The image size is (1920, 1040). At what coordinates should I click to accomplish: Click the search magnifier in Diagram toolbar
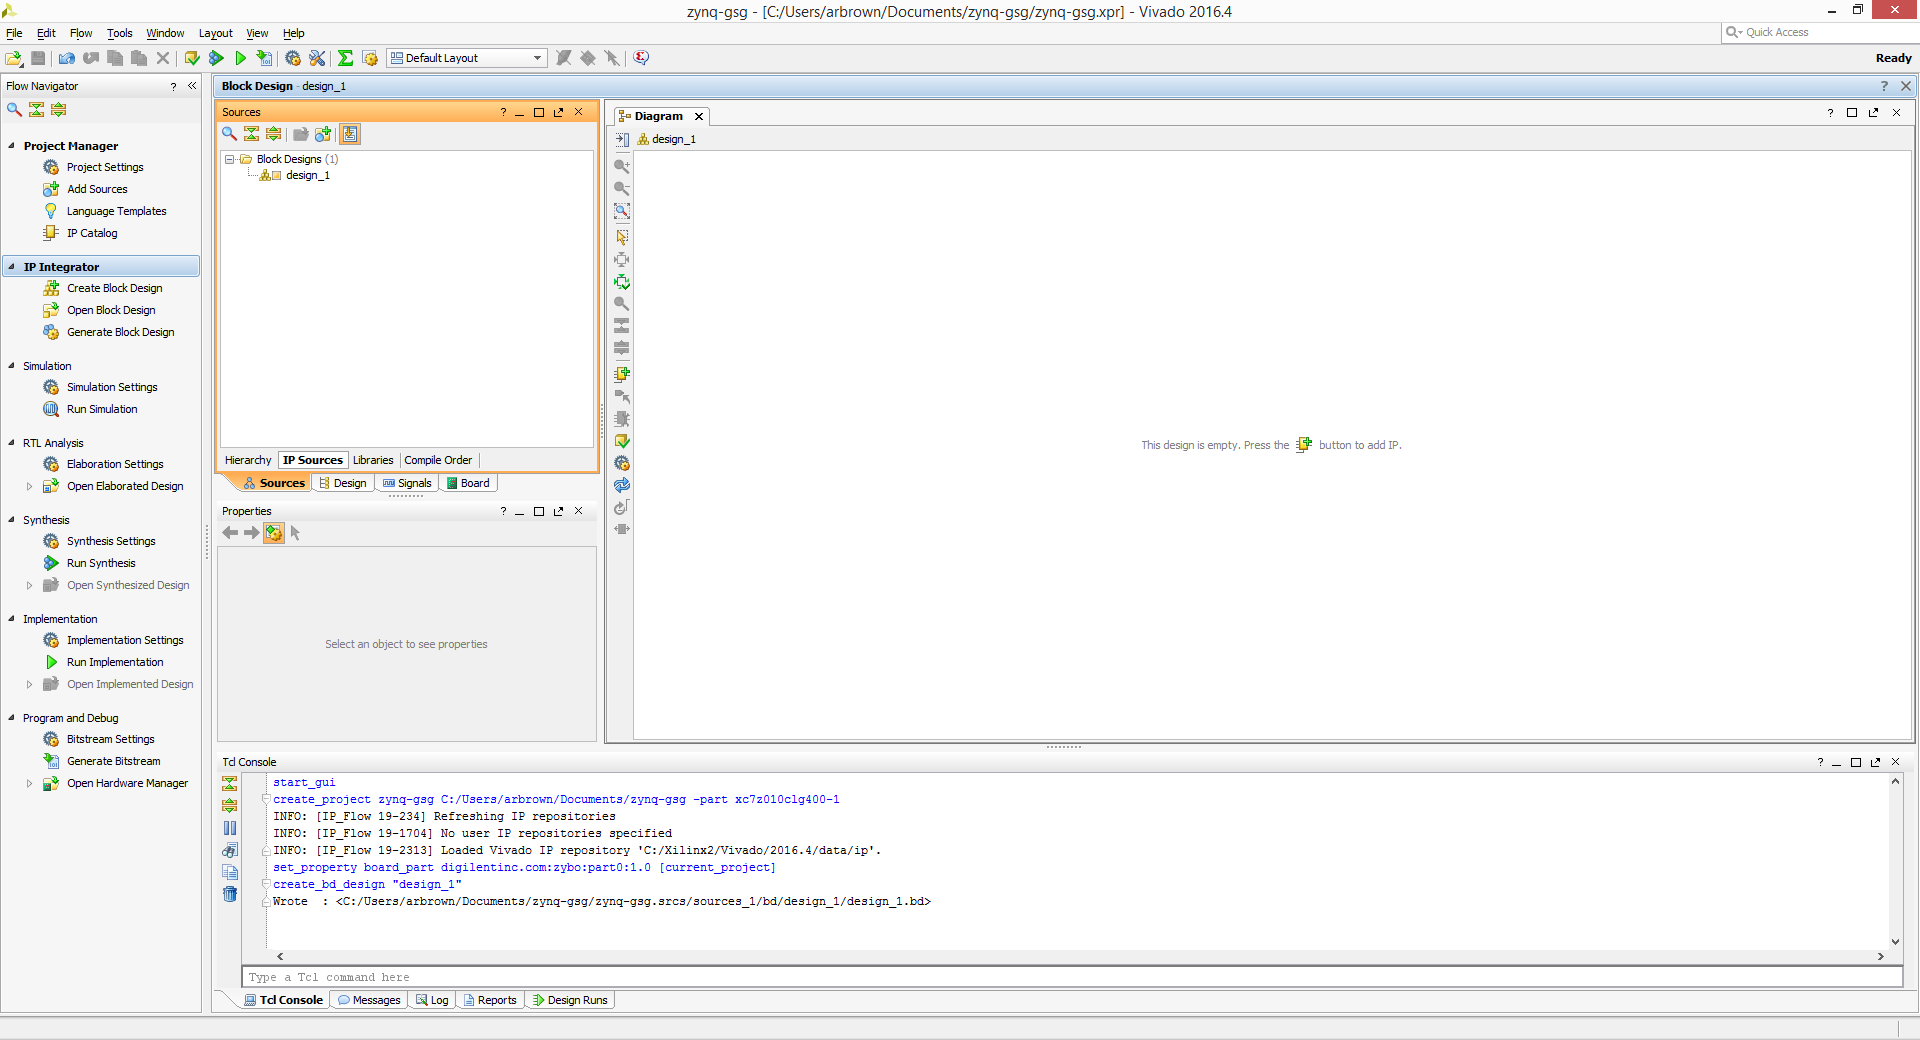tap(622, 303)
